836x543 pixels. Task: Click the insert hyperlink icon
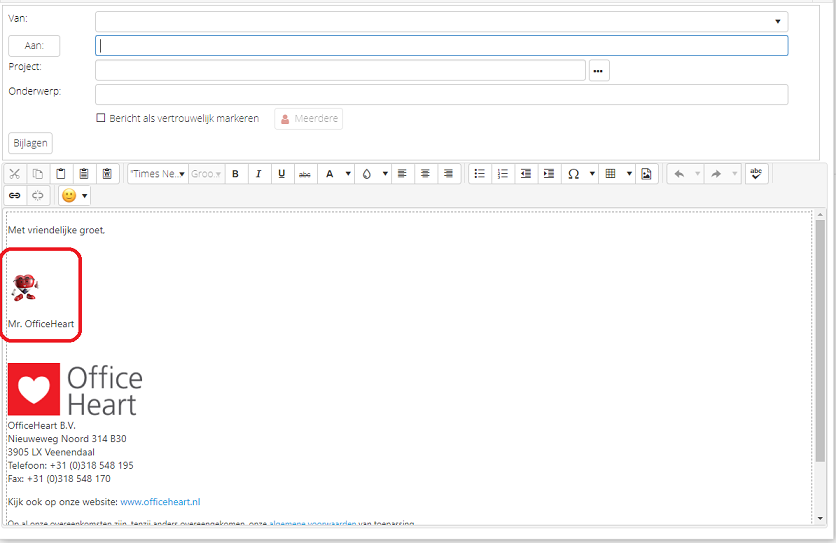(15, 196)
